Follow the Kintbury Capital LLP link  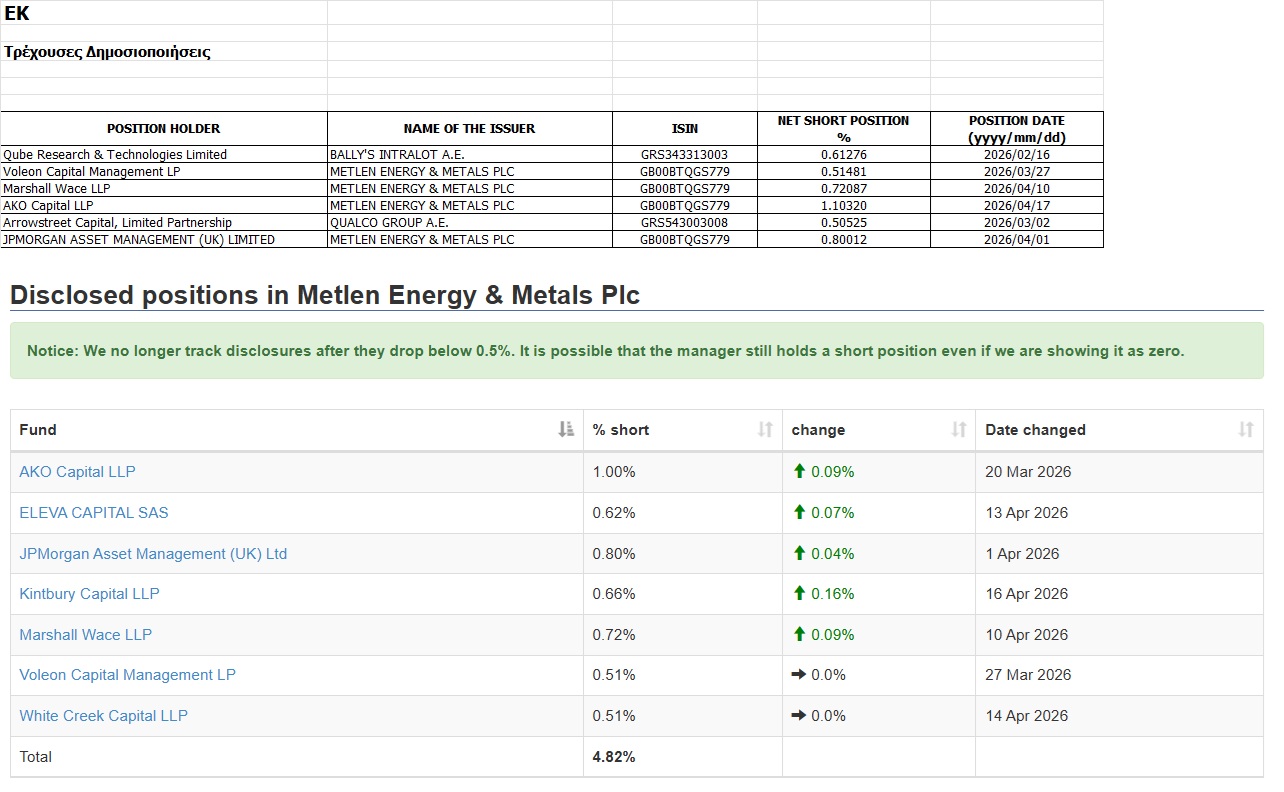(x=89, y=594)
